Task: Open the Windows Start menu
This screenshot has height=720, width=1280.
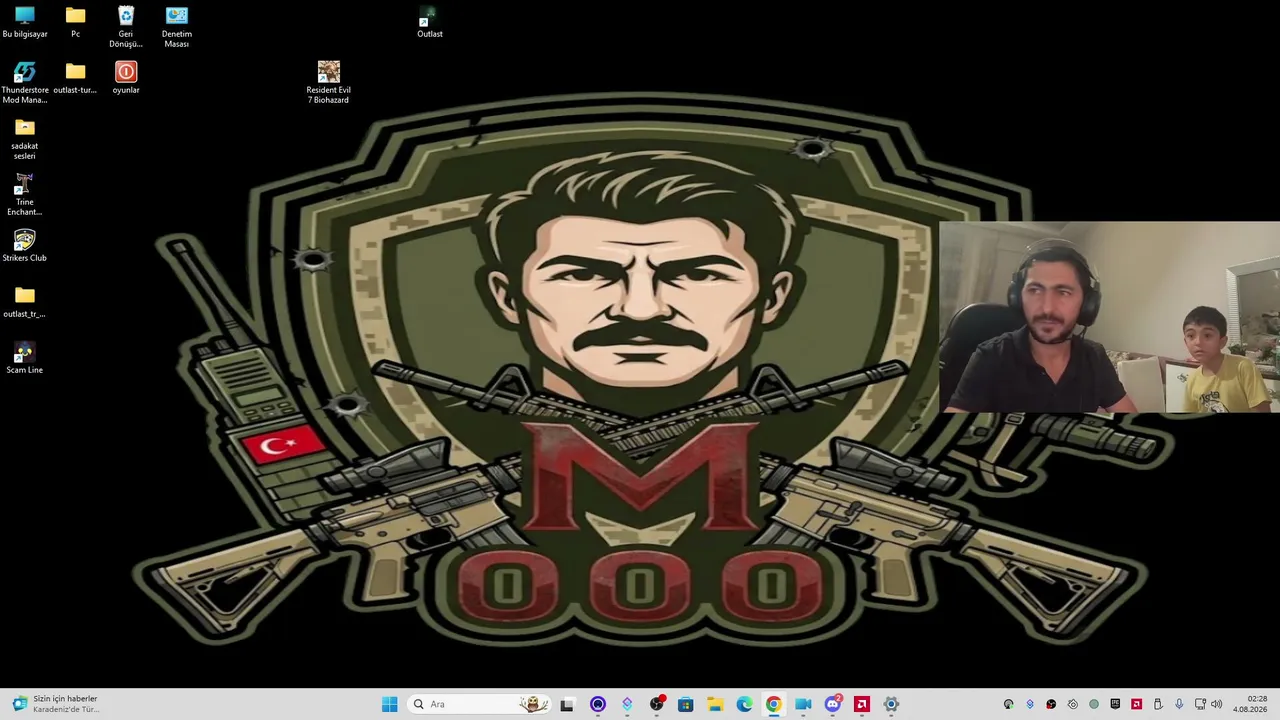Action: tap(389, 704)
